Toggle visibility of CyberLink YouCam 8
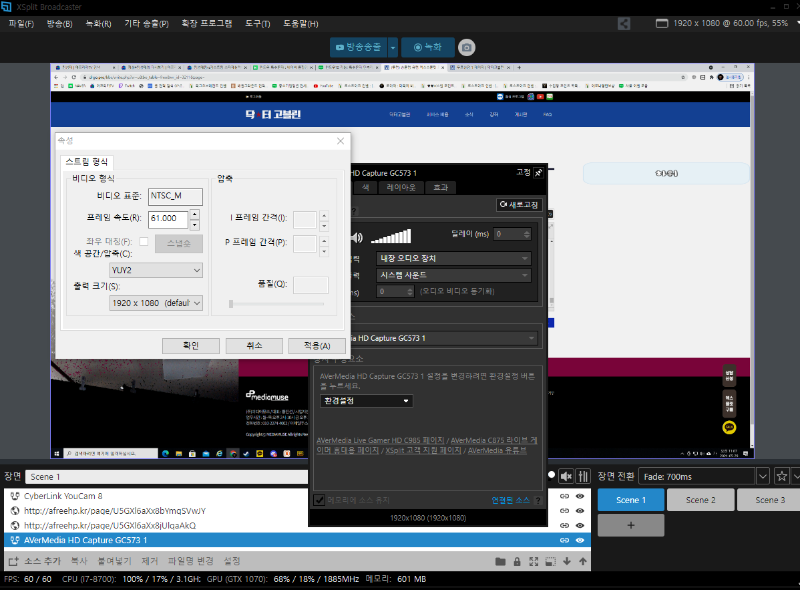The width and height of the screenshot is (800, 590). (x=580, y=496)
